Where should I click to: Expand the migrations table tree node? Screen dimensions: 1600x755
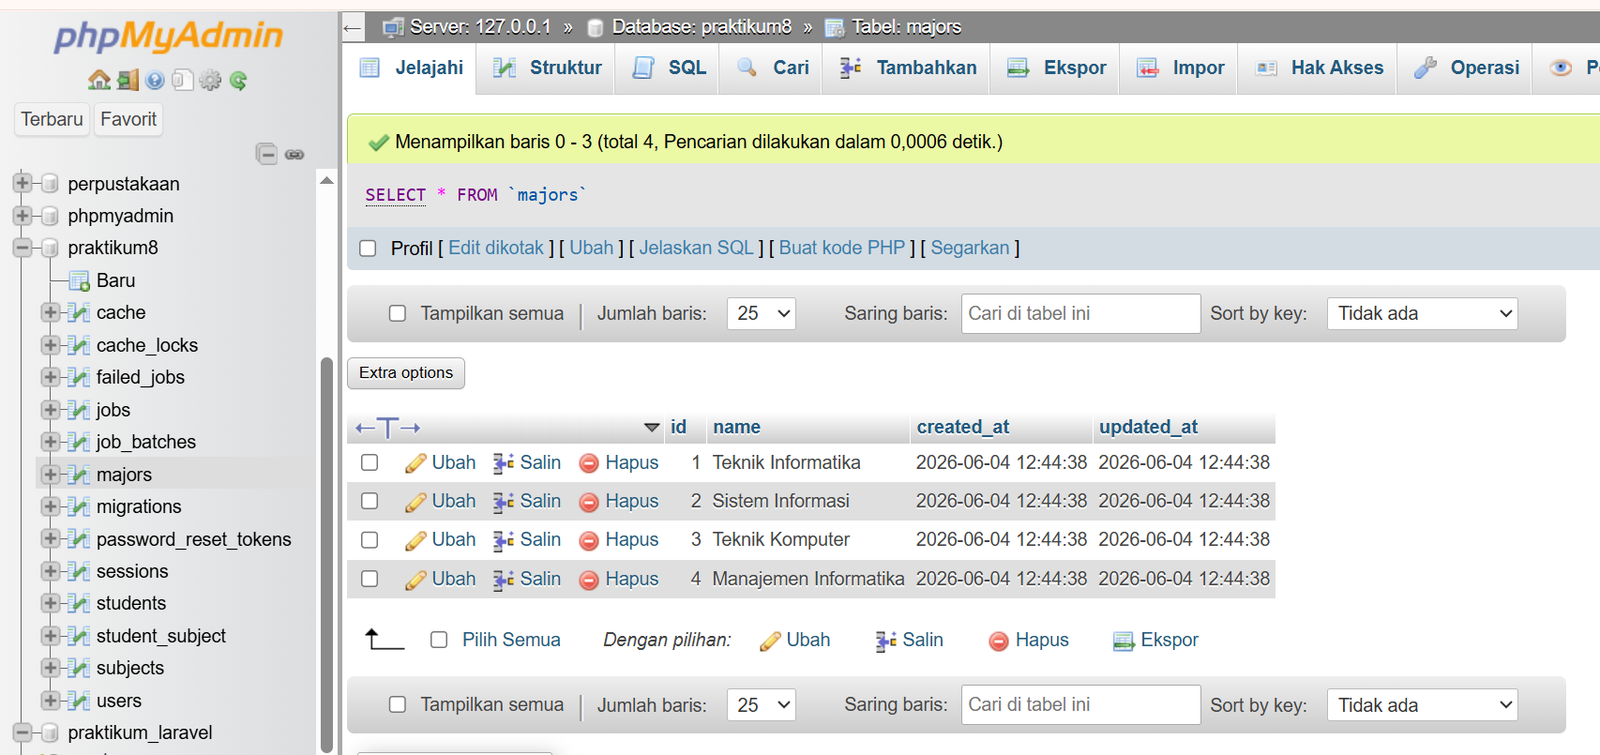[51, 506]
